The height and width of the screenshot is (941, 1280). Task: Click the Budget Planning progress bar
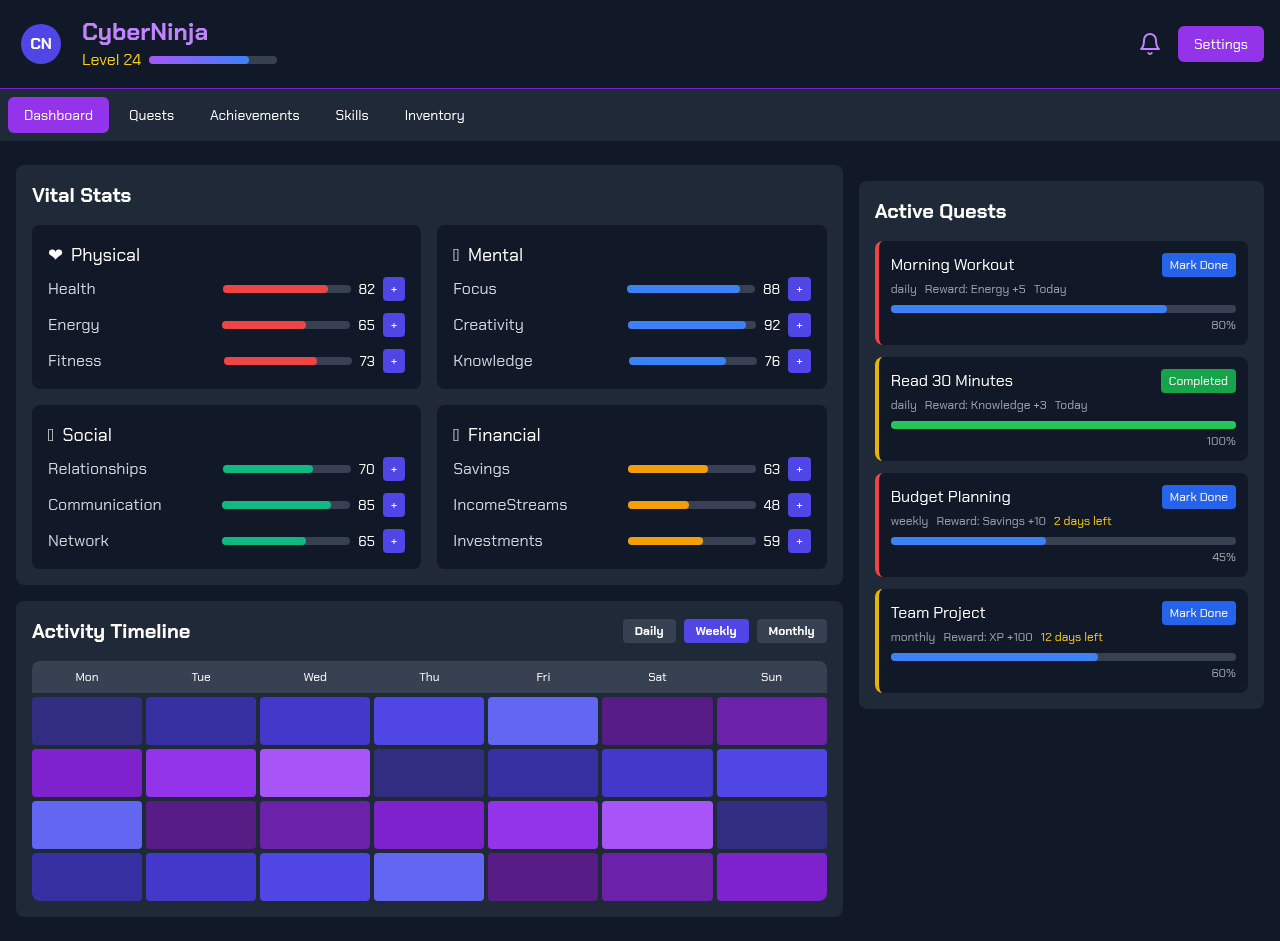[1062, 541]
